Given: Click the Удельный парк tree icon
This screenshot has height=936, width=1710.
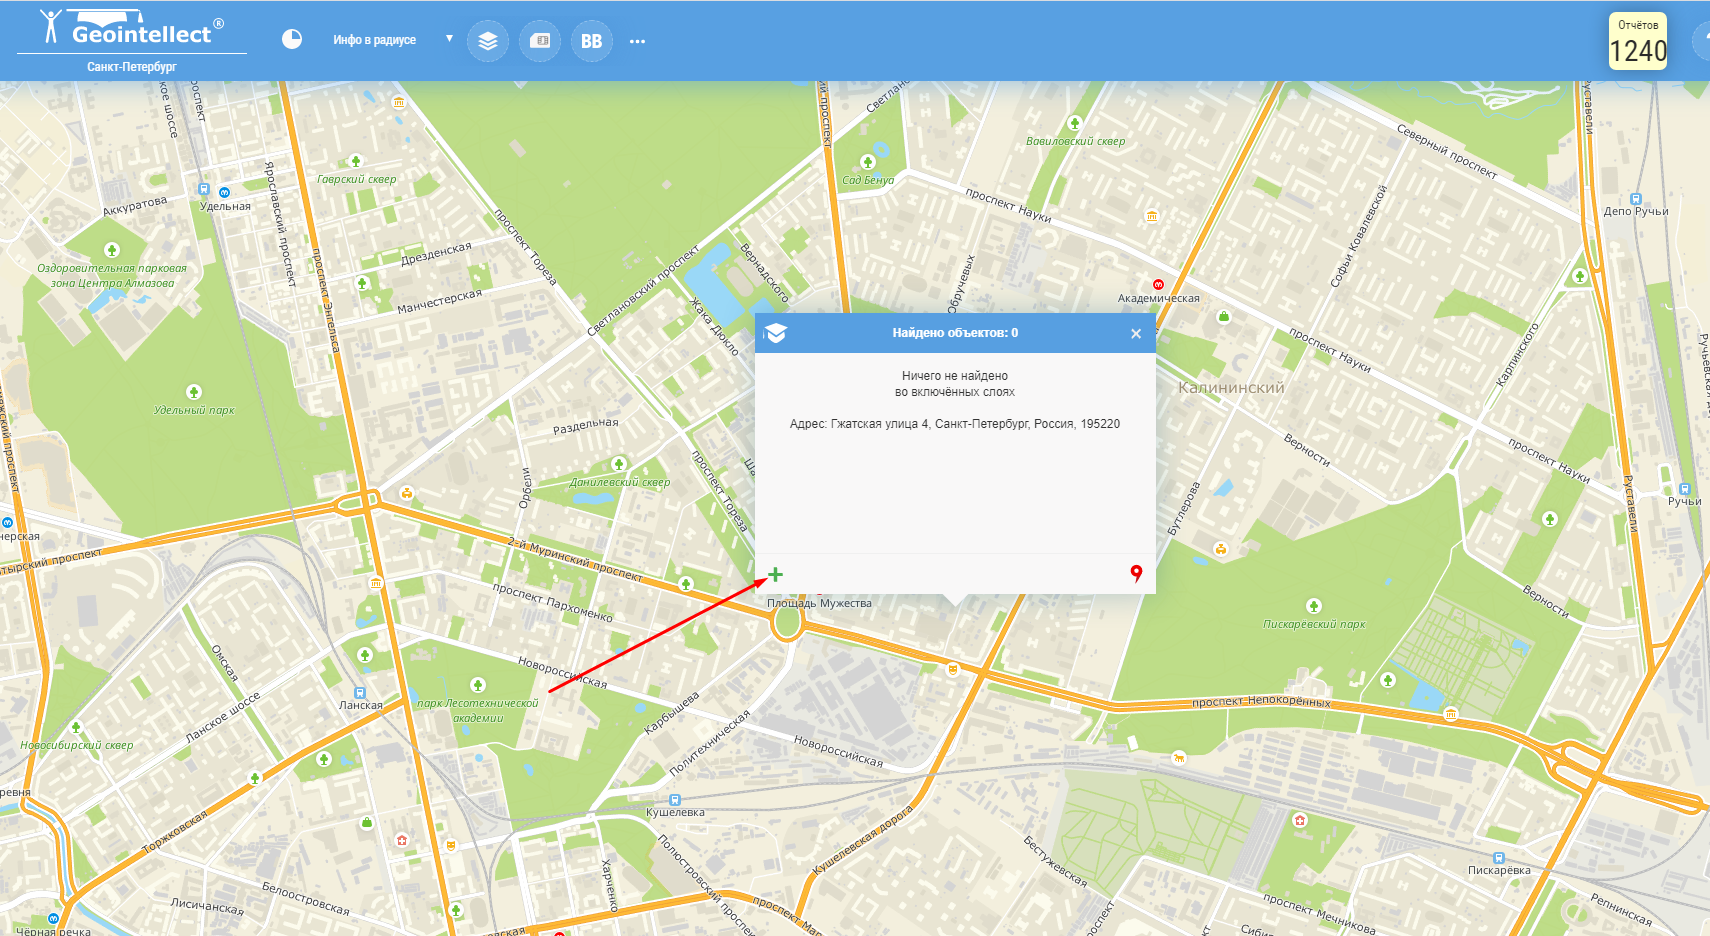Looking at the screenshot, I should point(194,392).
